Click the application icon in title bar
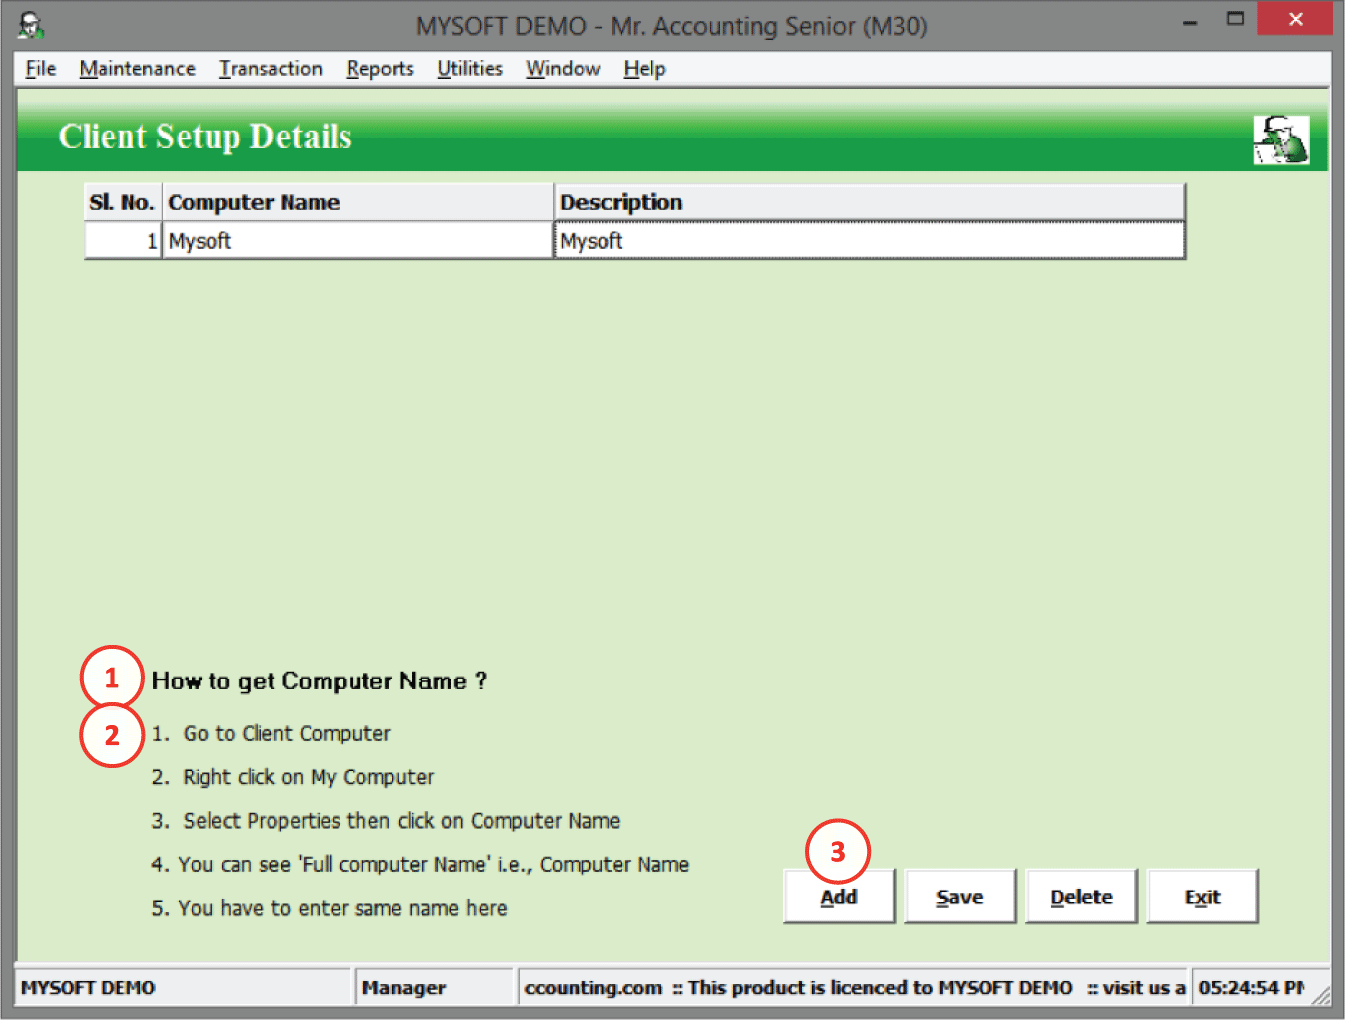This screenshot has height=1020, width=1345. (31, 25)
